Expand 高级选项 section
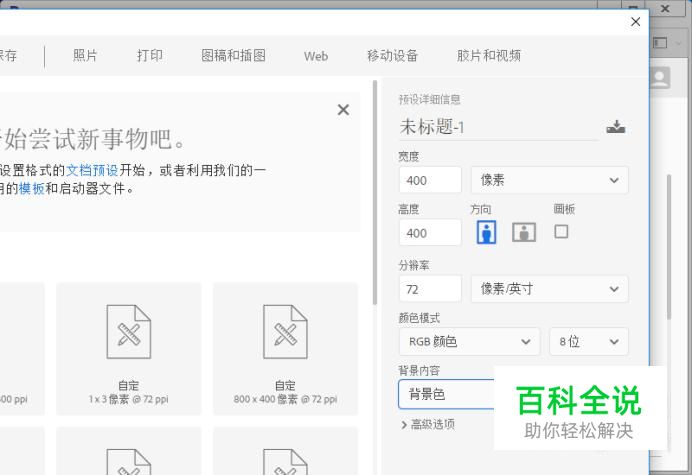 coord(428,424)
